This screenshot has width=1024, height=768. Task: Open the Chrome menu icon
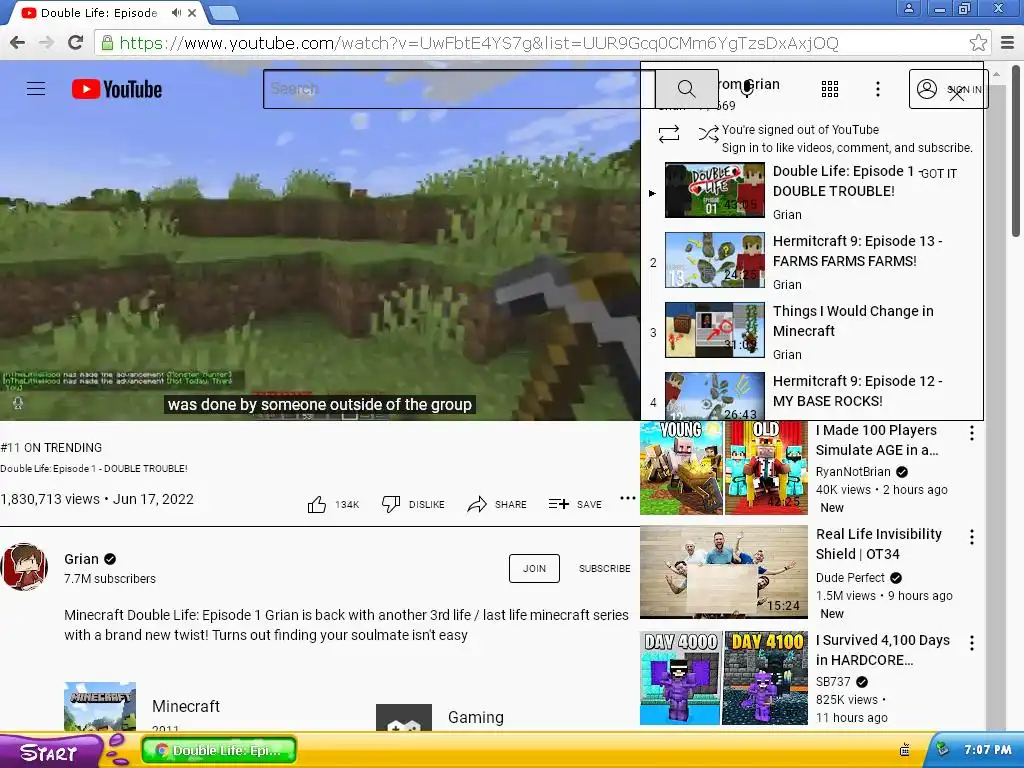tap(1008, 43)
